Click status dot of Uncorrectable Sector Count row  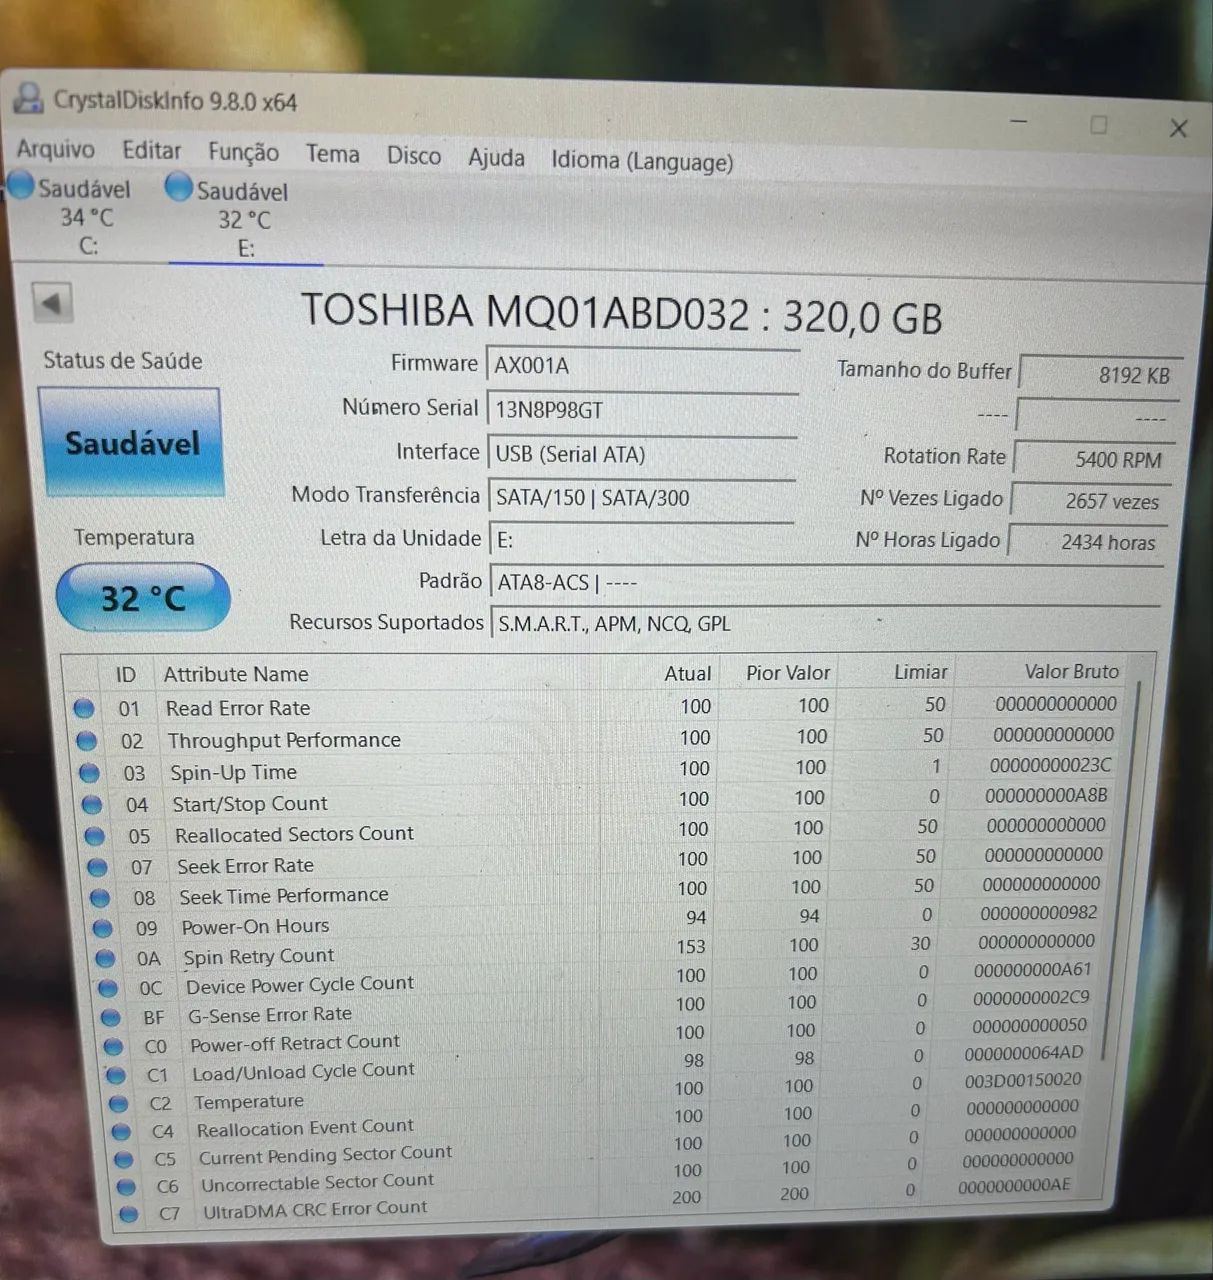[x=126, y=1186]
